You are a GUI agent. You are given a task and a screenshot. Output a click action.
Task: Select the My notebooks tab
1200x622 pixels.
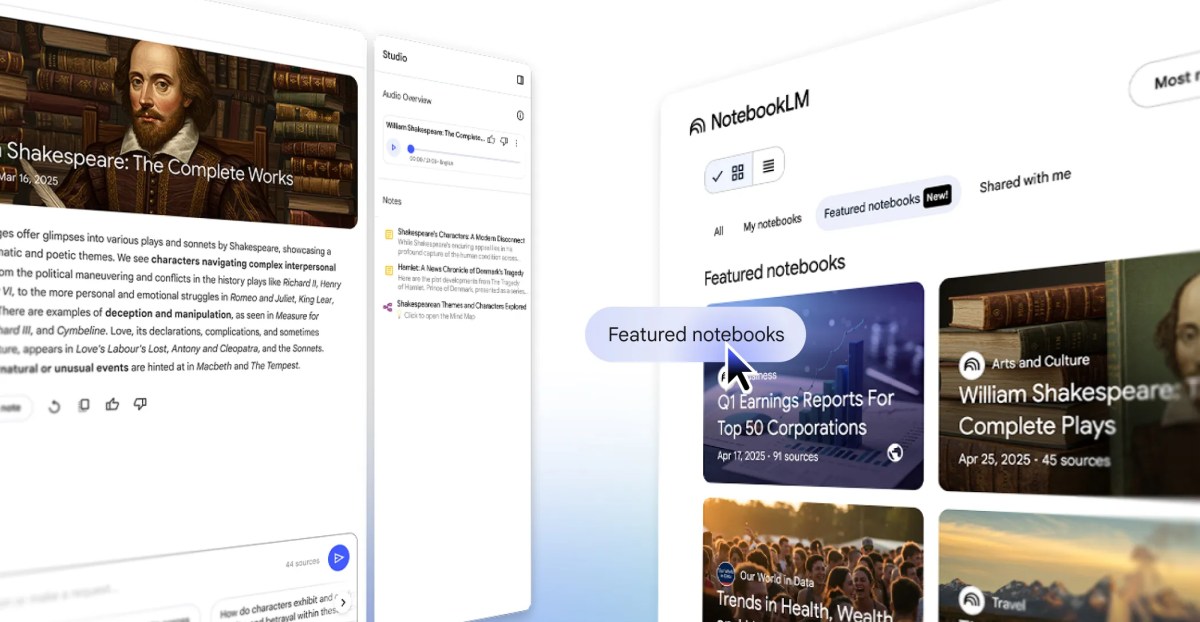[x=772, y=221]
